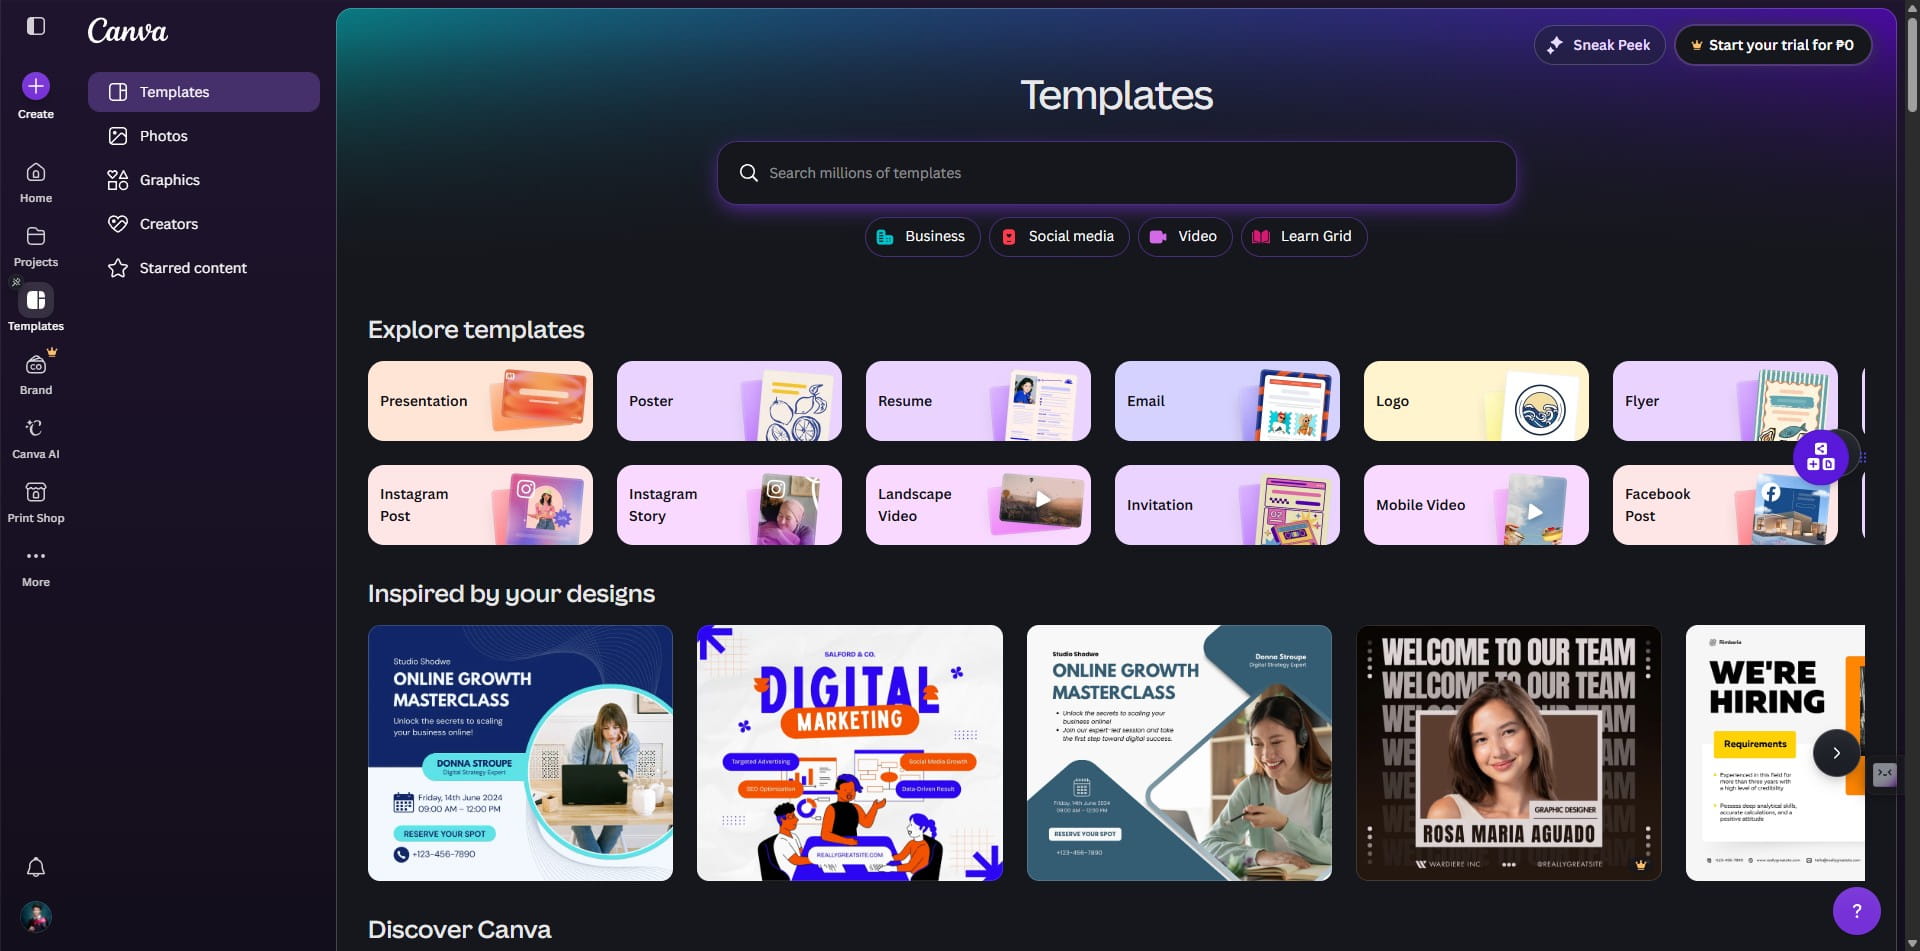Filter by Business category chip

click(x=922, y=237)
